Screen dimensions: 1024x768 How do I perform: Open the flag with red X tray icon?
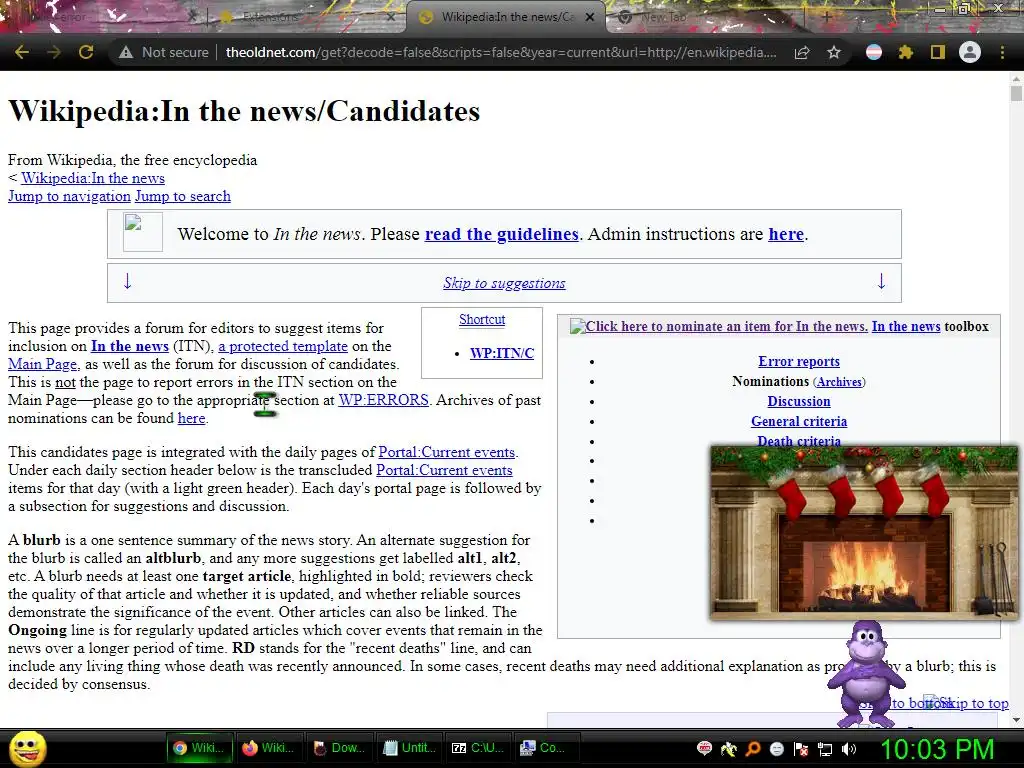(801, 748)
